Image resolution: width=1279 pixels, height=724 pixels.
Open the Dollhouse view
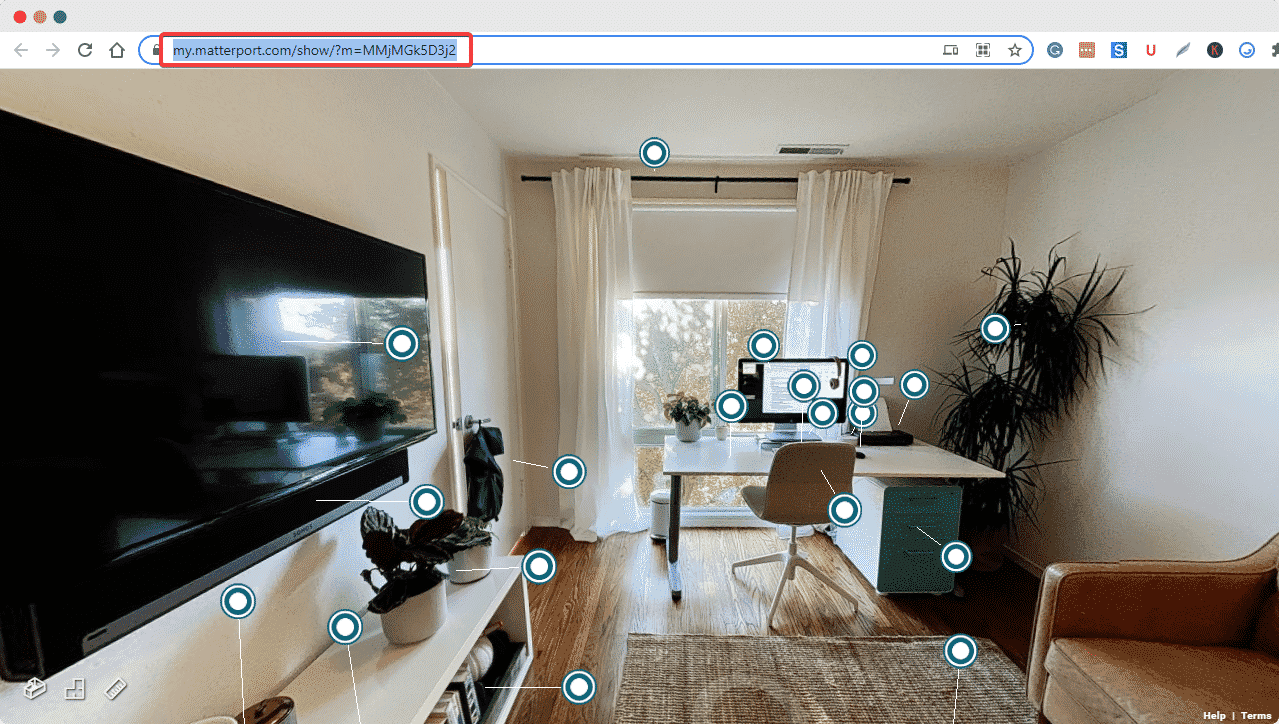tap(34, 688)
